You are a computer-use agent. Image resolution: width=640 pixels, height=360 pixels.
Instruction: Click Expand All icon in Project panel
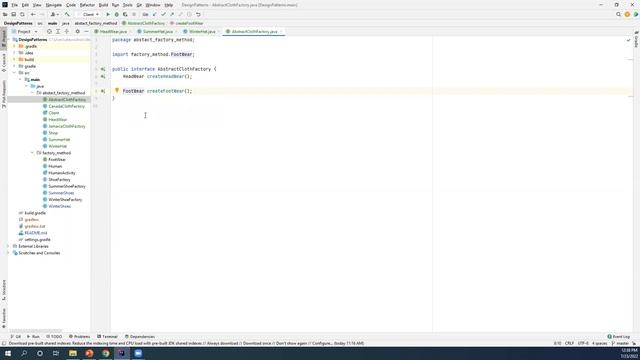point(58,31)
